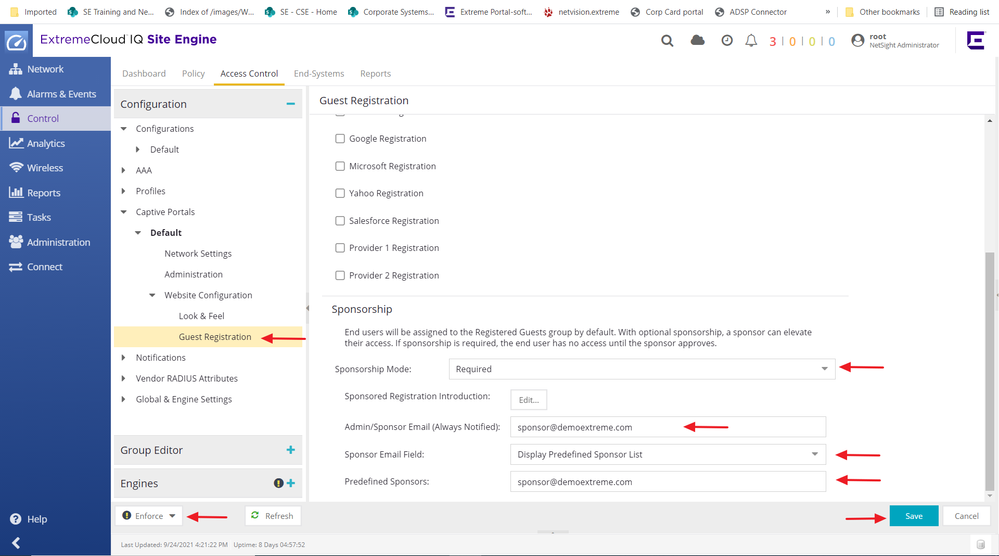This screenshot has height=556, width=999.
Task: Expand AAA tree node
Action: pos(124,170)
